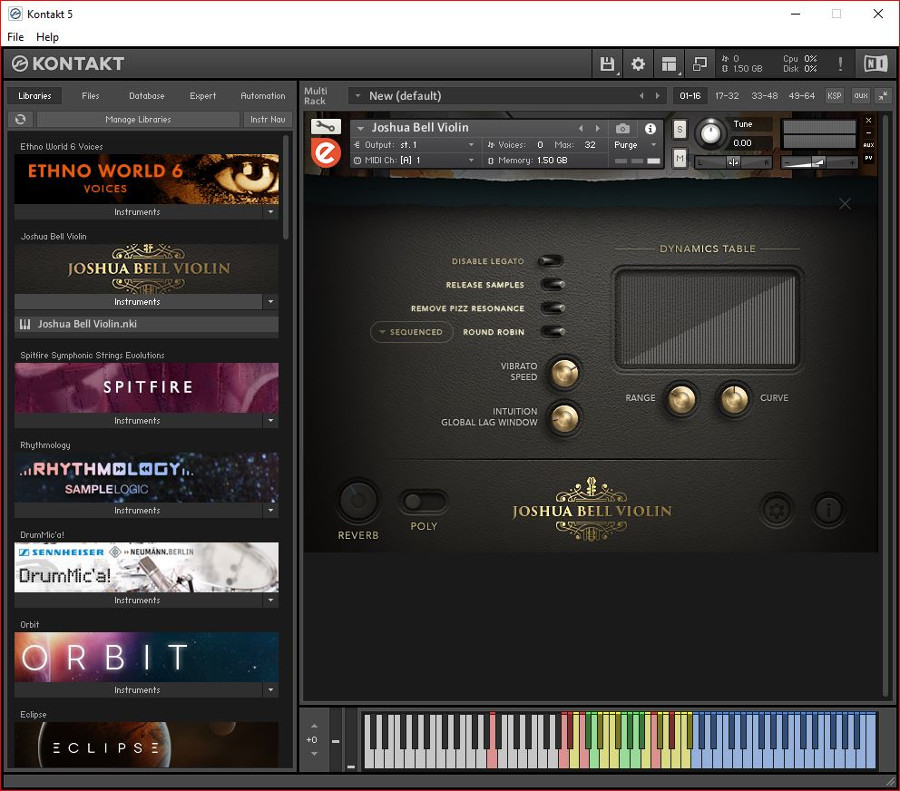Open the Sequenced round robin dropdown
900x791 pixels.
[x=411, y=332]
